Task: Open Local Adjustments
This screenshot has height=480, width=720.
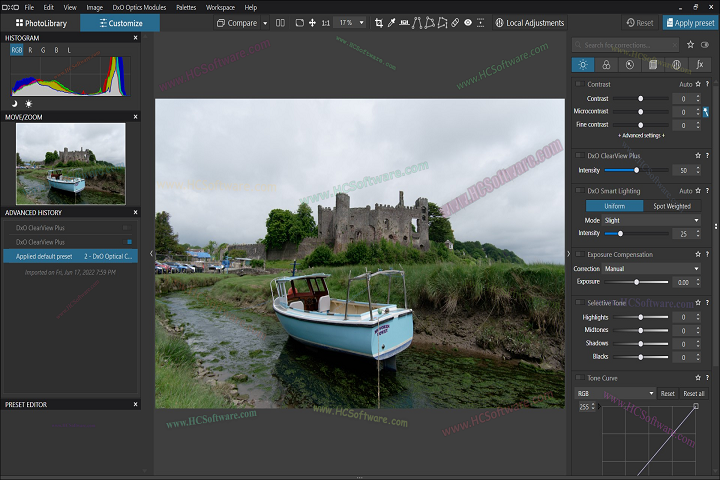Action: coord(529,23)
